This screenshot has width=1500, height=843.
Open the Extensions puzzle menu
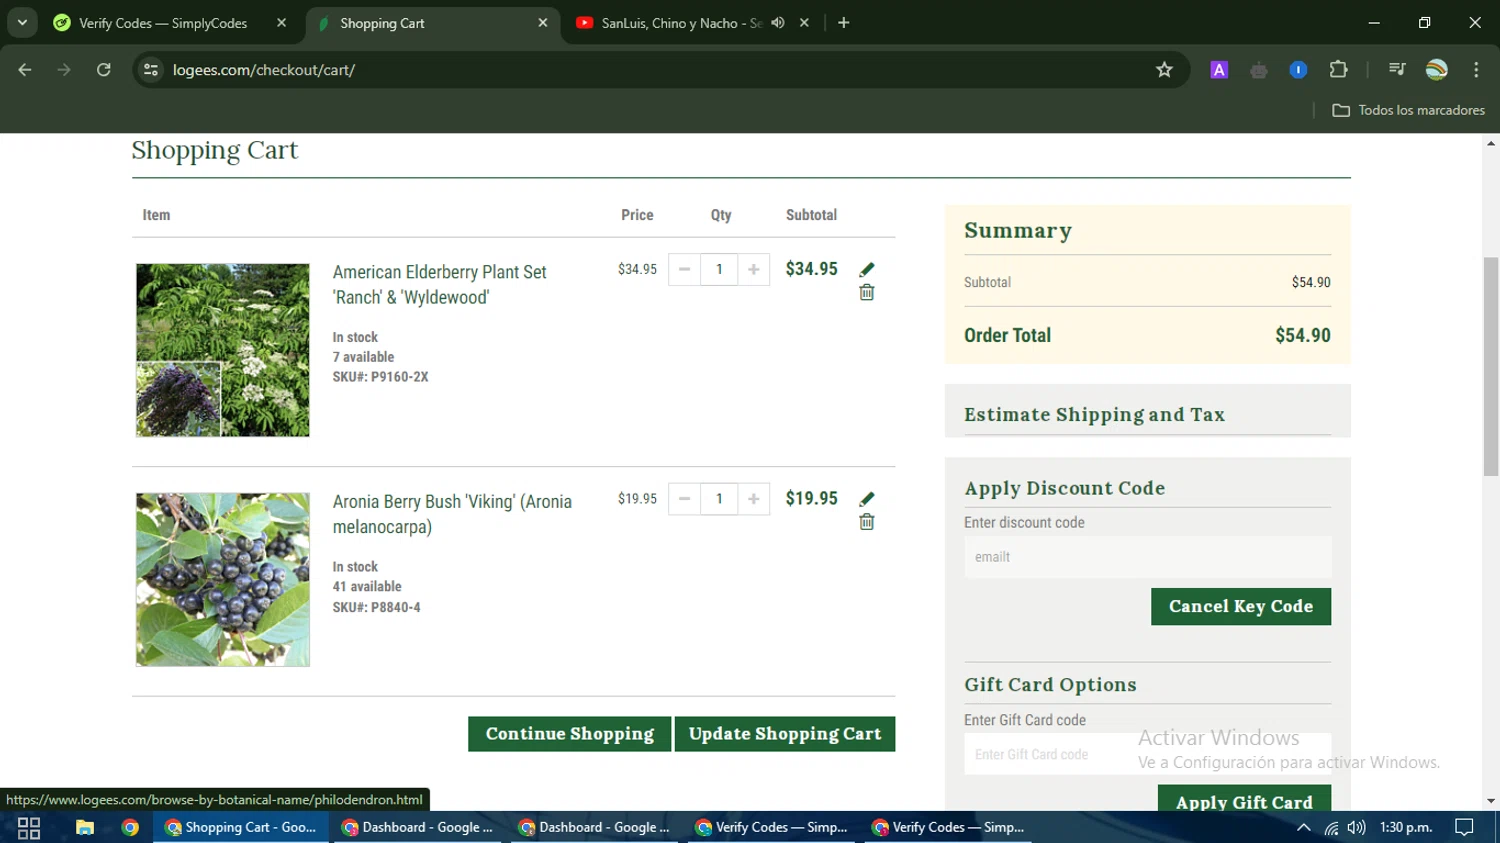(x=1338, y=70)
